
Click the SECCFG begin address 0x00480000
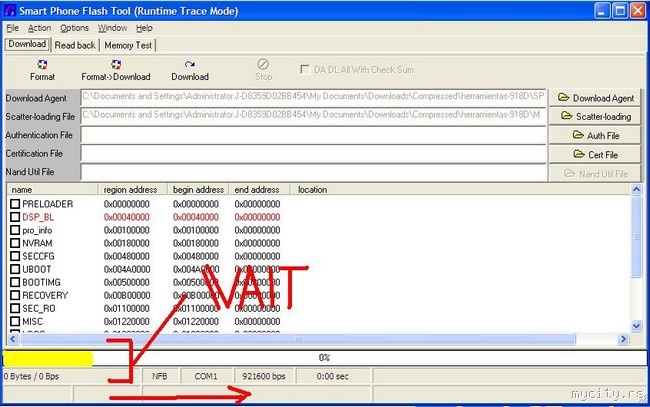[x=196, y=256]
